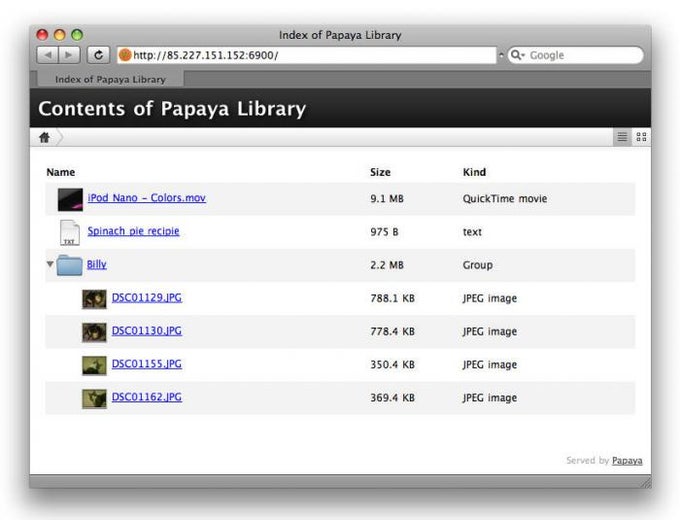Open DSC01155.JPG link

[x=147, y=364]
